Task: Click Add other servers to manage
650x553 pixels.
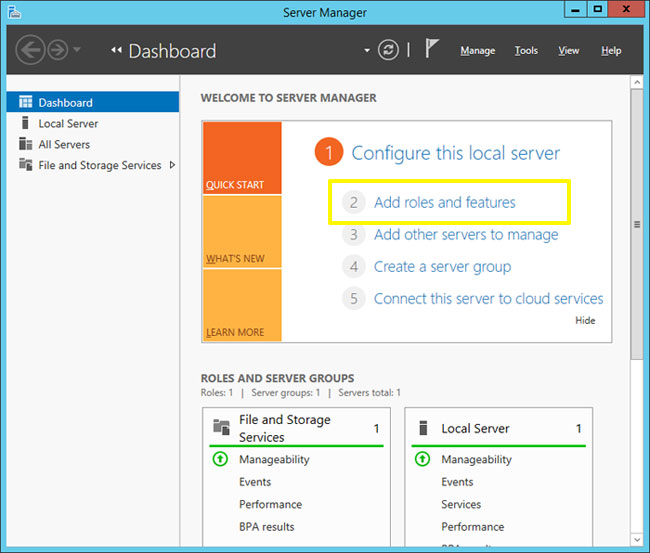Action: tap(466, 235)
